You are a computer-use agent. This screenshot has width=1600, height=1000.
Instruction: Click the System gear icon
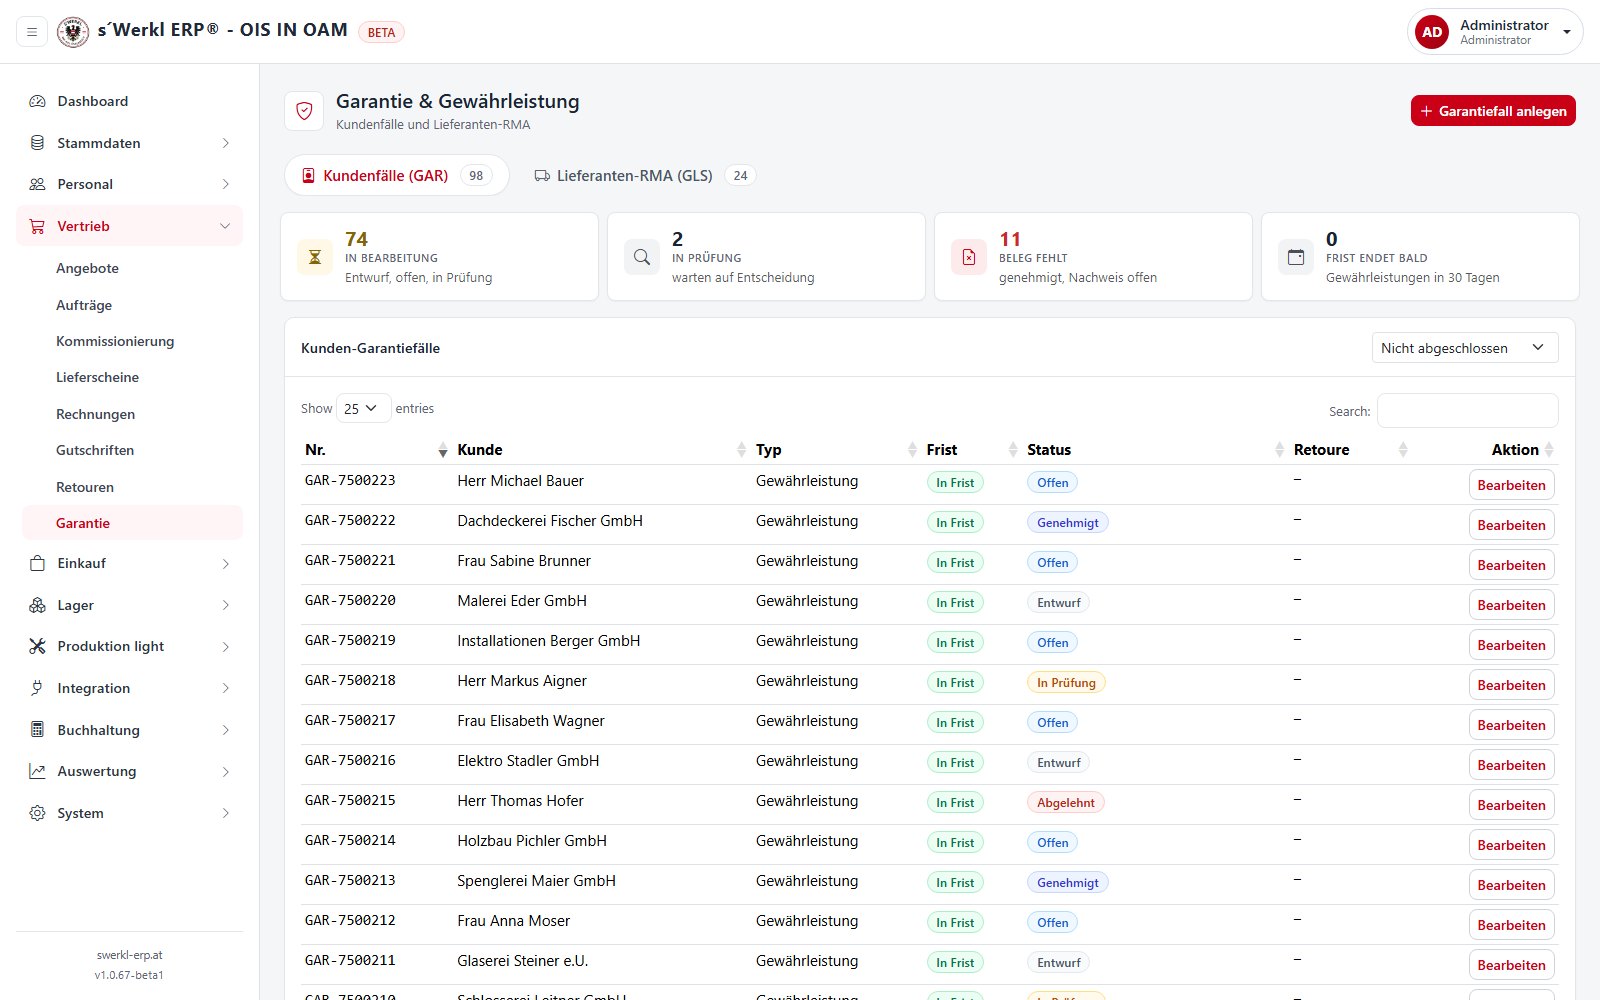click(x=37, y=813)
